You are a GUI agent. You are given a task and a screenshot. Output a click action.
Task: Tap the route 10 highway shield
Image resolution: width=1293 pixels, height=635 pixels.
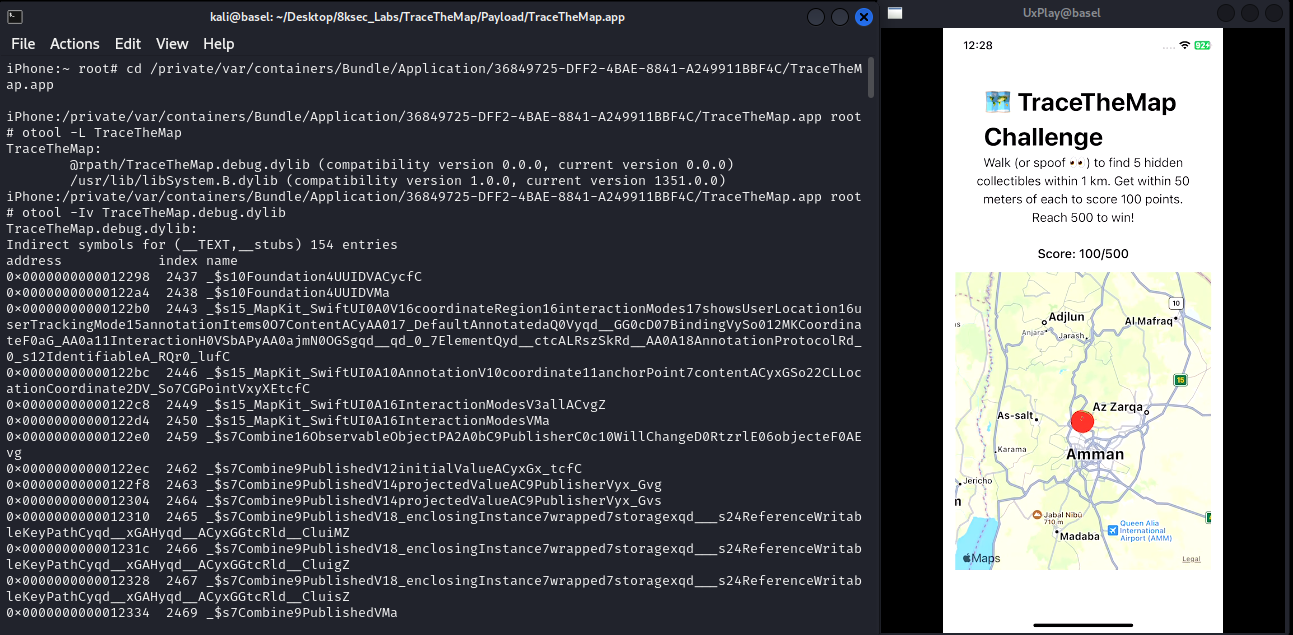coord(1177,302)
